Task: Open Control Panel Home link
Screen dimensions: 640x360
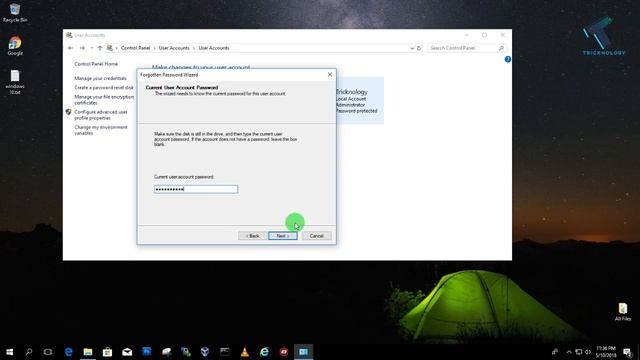Action: pyautogui.click(x=96, y=64)
